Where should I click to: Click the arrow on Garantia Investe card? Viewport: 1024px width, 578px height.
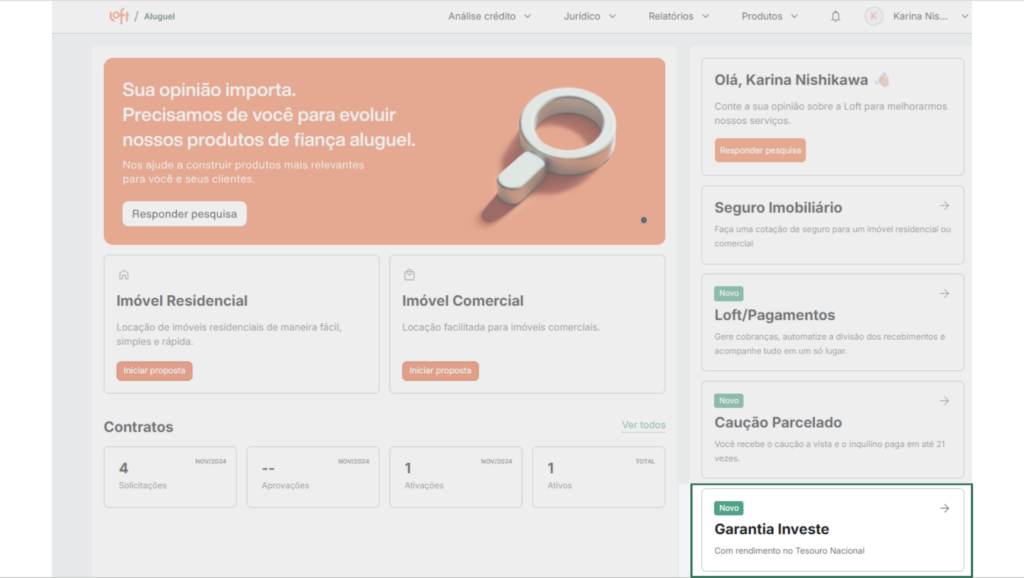tap(944, 509)
